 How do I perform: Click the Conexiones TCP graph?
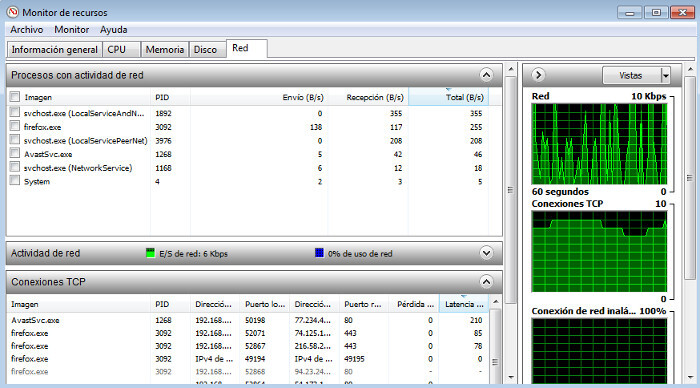[599, 251]
